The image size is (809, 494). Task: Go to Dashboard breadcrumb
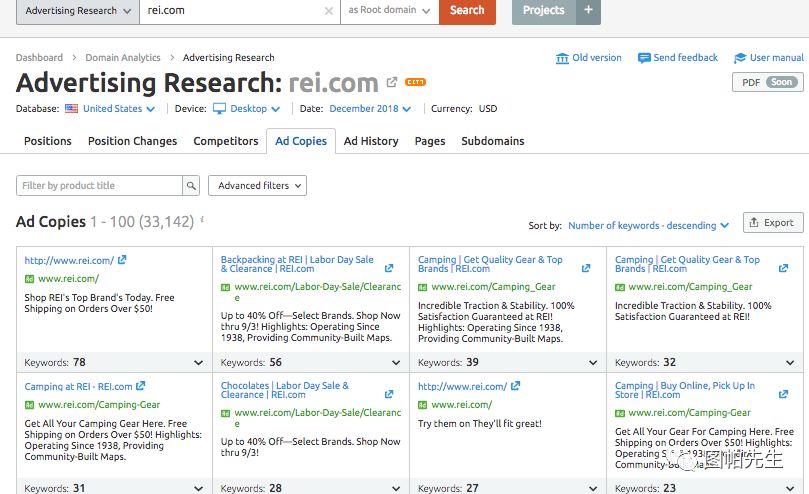coord(39,57)
